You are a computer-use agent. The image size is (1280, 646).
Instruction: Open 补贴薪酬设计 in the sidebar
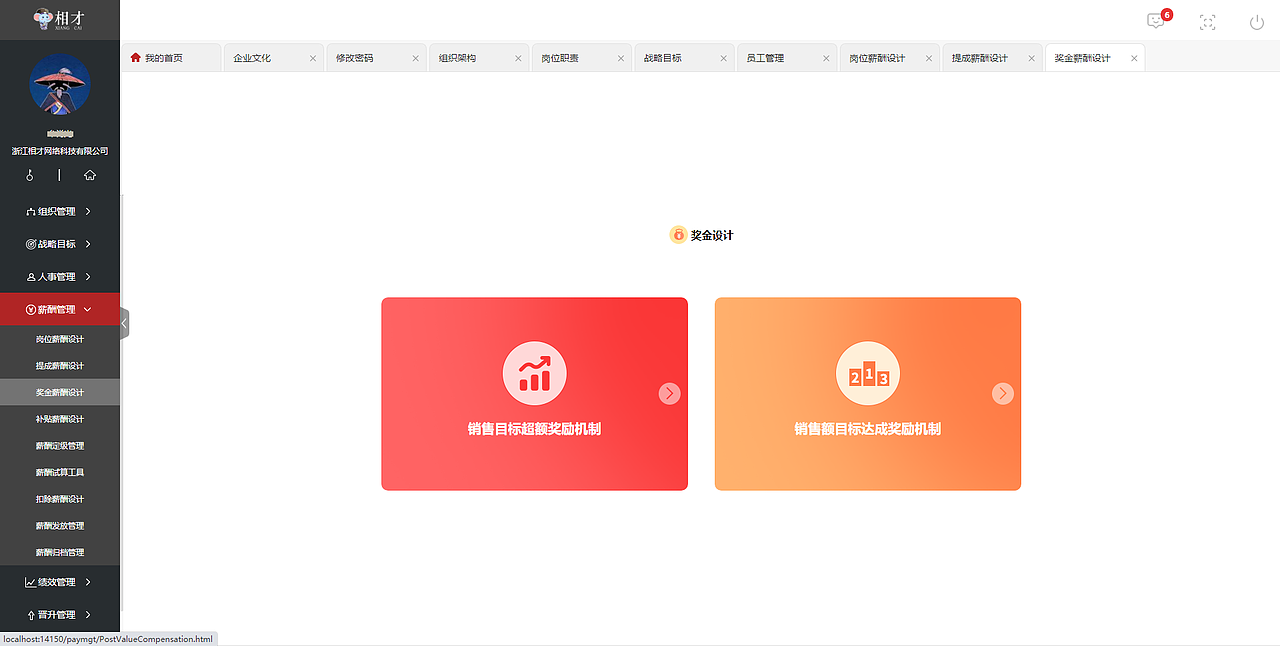click(x=60, y=419)
